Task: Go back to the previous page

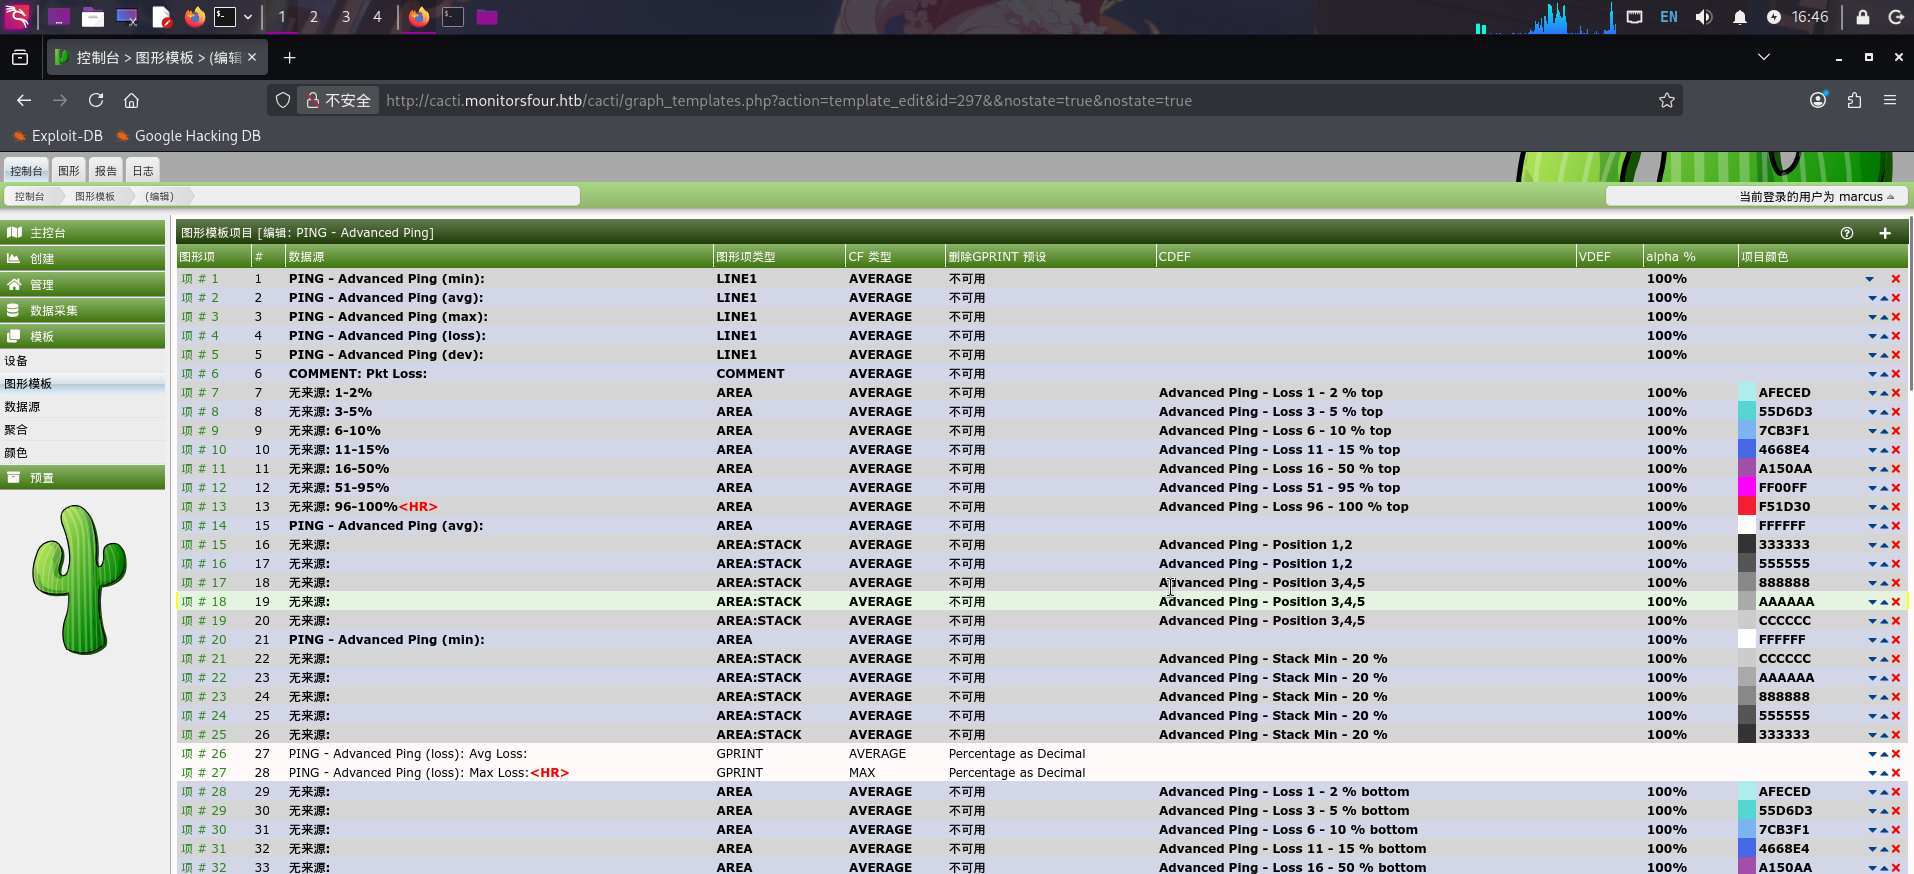Action: [24, 100]
